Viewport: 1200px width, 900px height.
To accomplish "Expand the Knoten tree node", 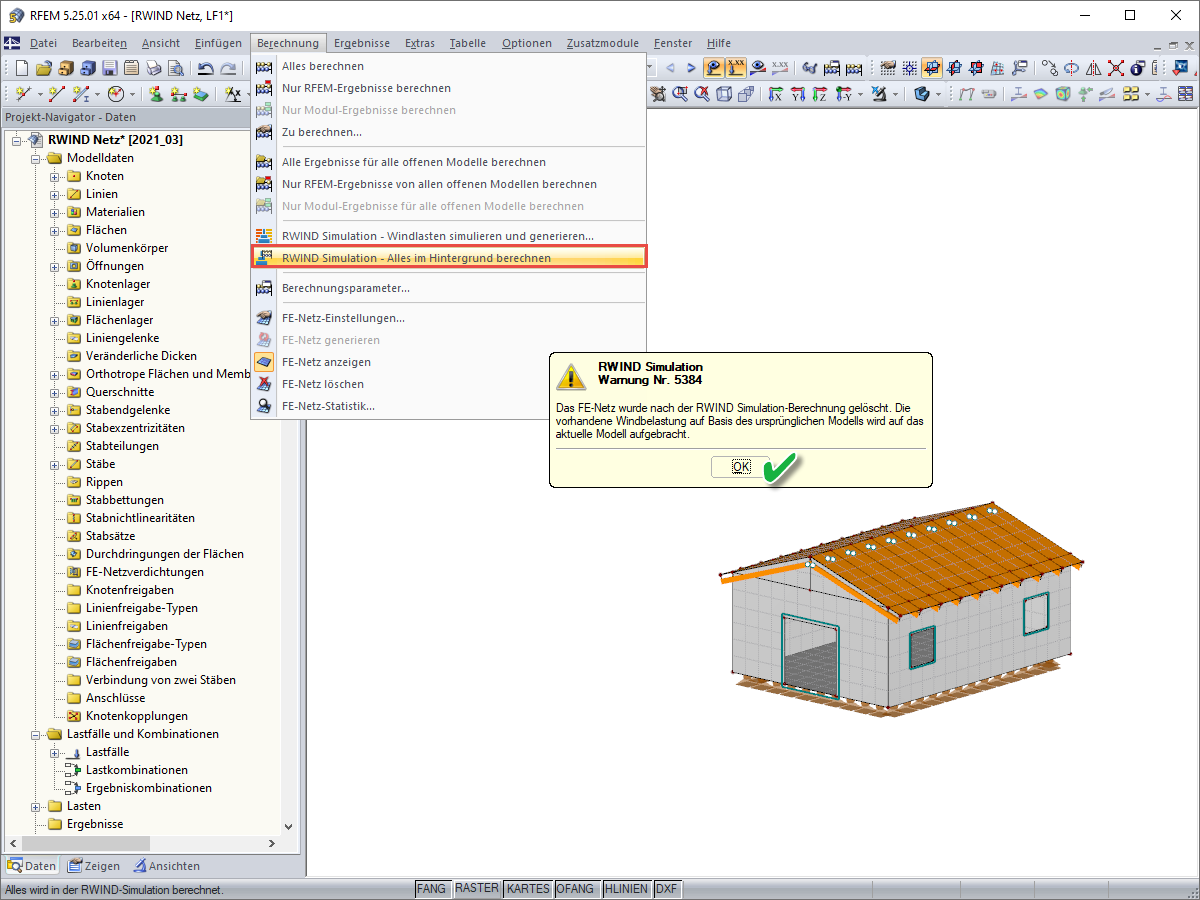I will (x=55, y=176).
